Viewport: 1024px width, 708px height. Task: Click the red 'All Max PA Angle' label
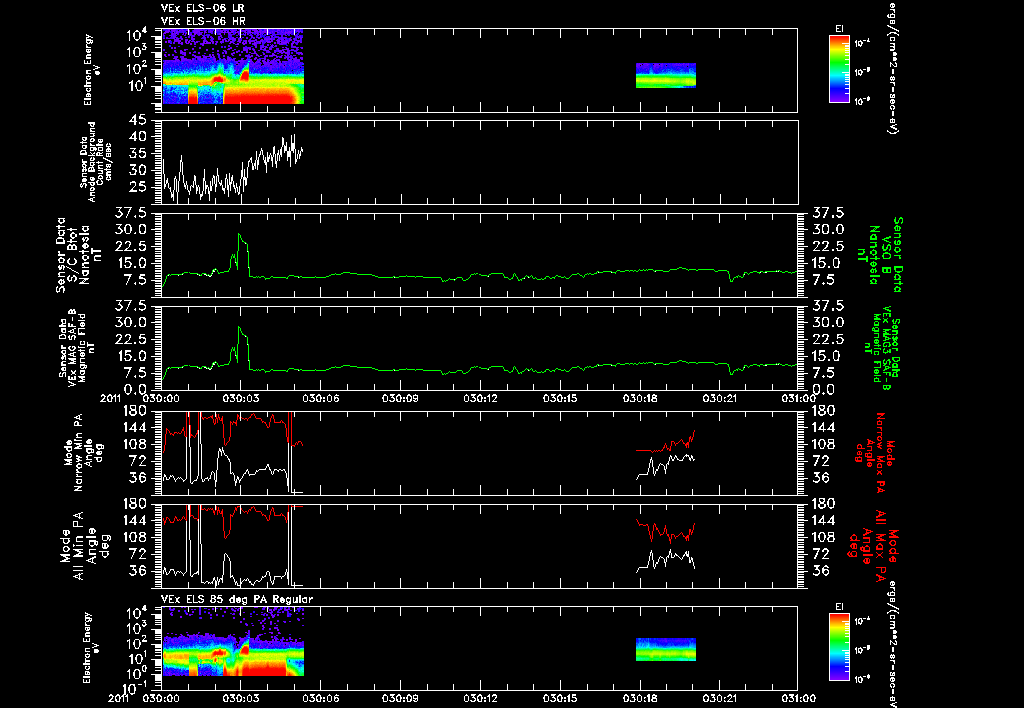[x=872, y=545]
